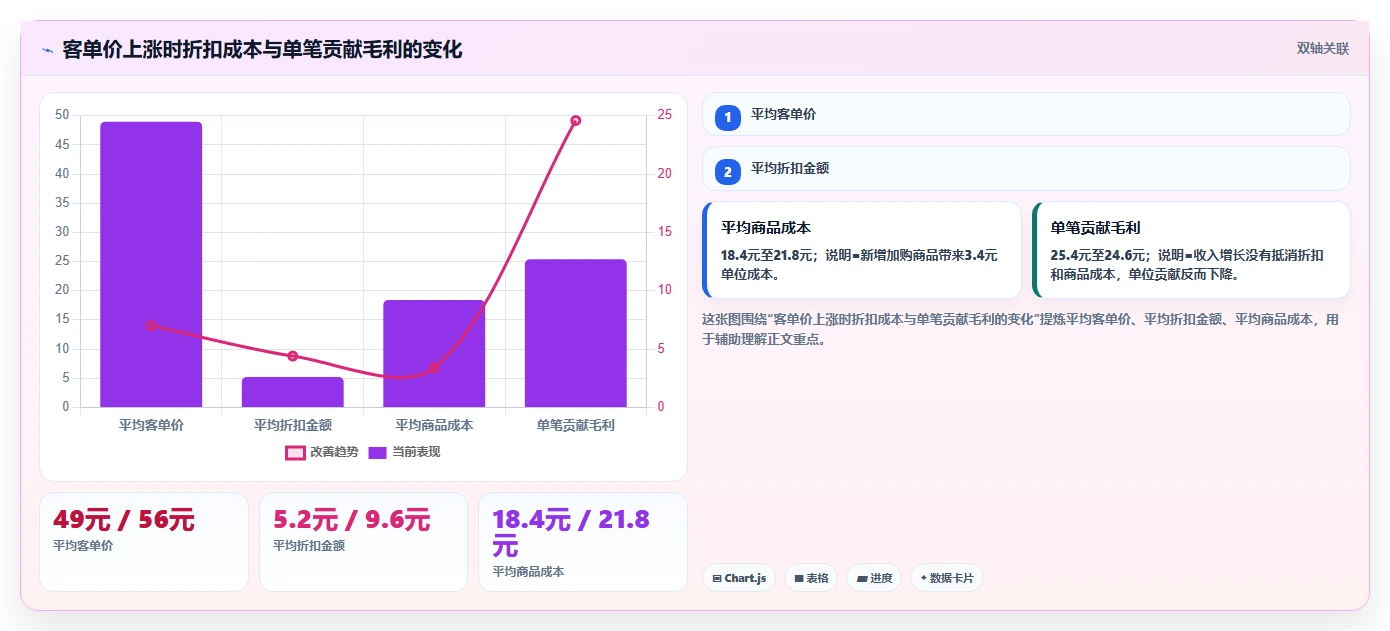Click the icon in 进度 chip

pos(862,578)
